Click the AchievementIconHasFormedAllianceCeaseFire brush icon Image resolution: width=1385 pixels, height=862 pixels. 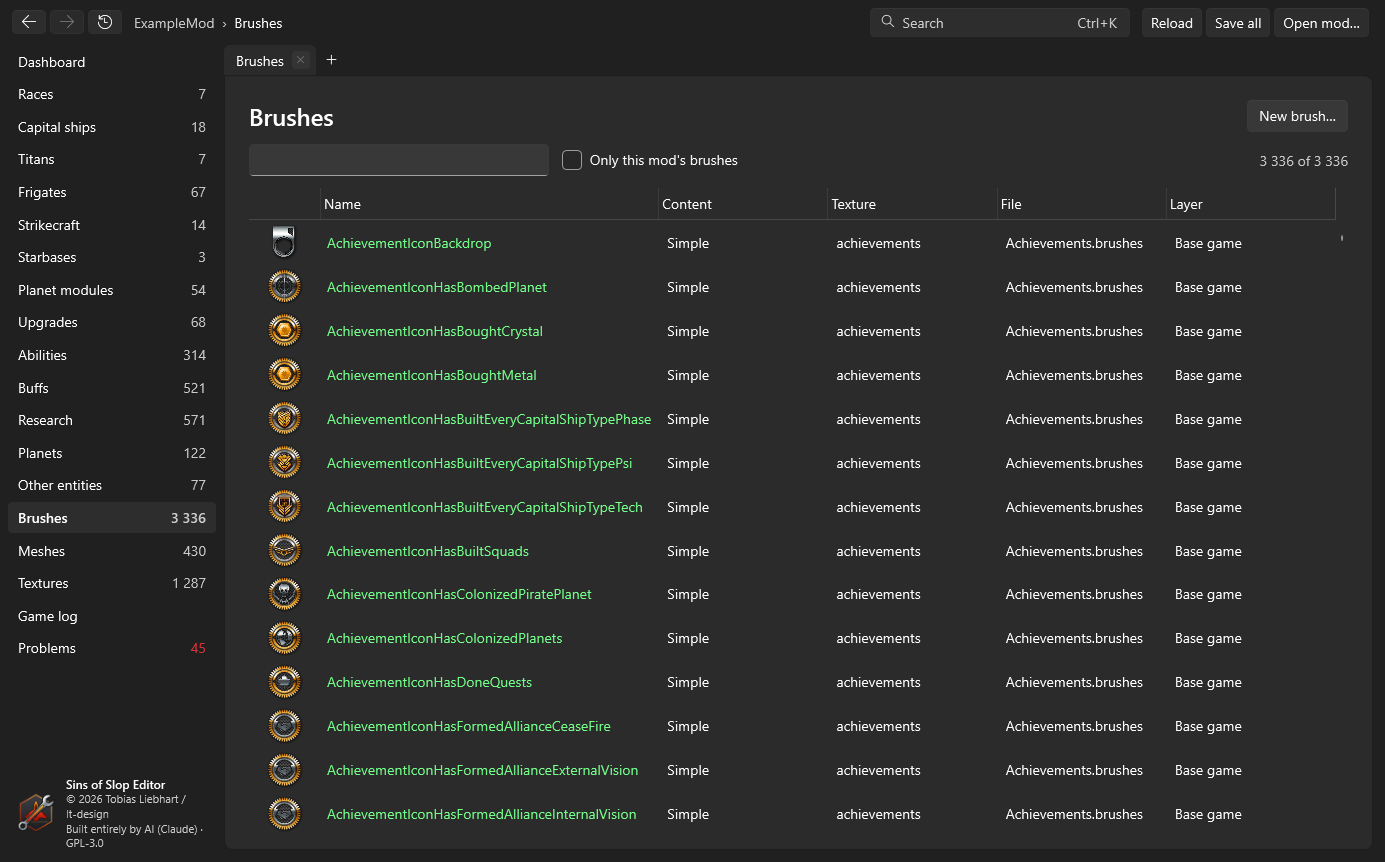click(x=284, y=726)
